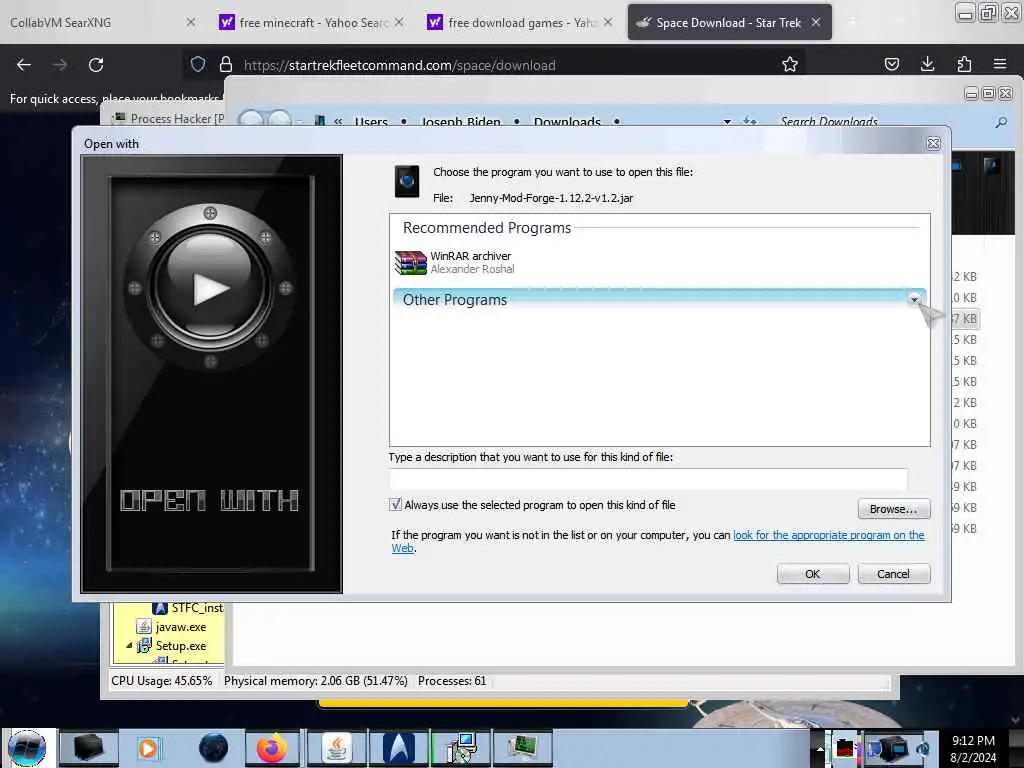Close the Open with dialog
Screen dimensions: 1024x768
point(933,144)
